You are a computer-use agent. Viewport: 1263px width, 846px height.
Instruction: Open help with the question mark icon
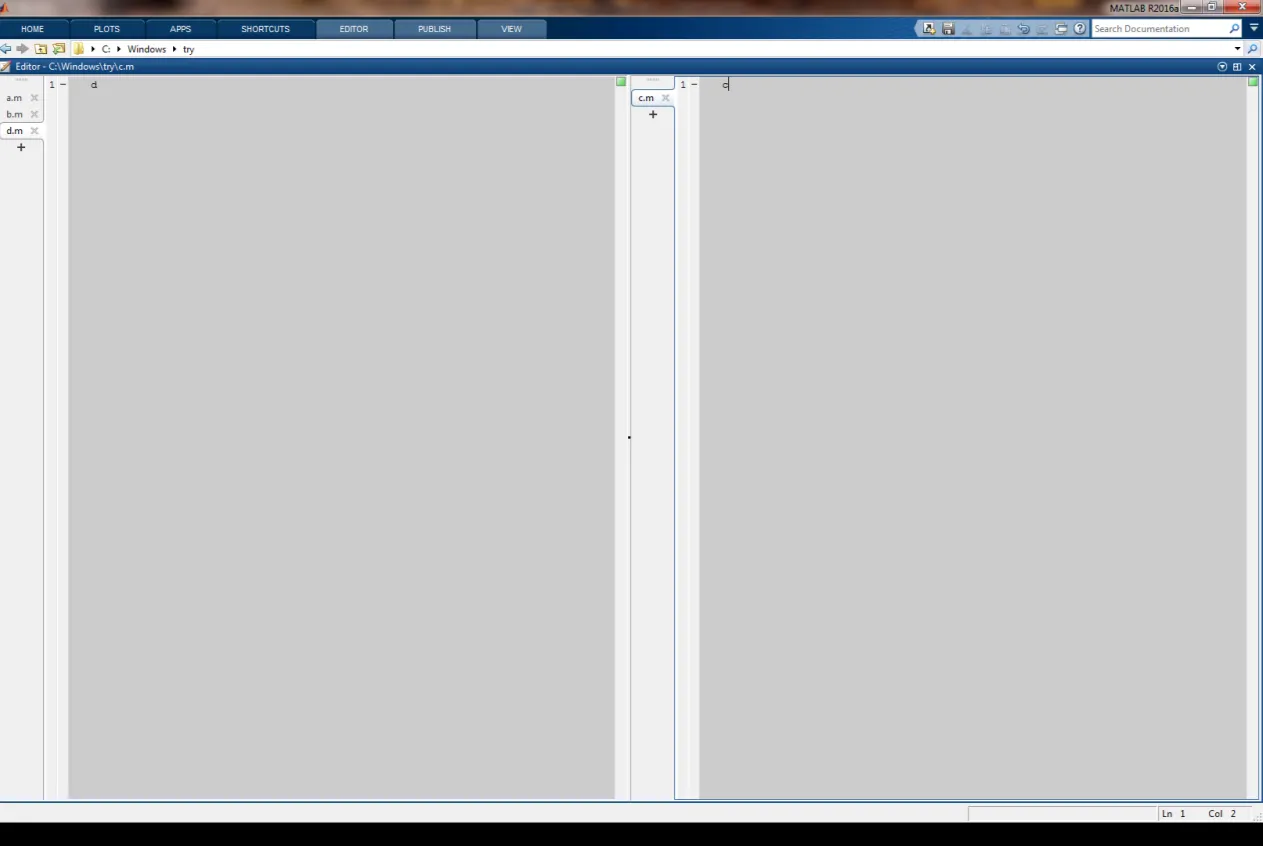[x=1079, y=29]
